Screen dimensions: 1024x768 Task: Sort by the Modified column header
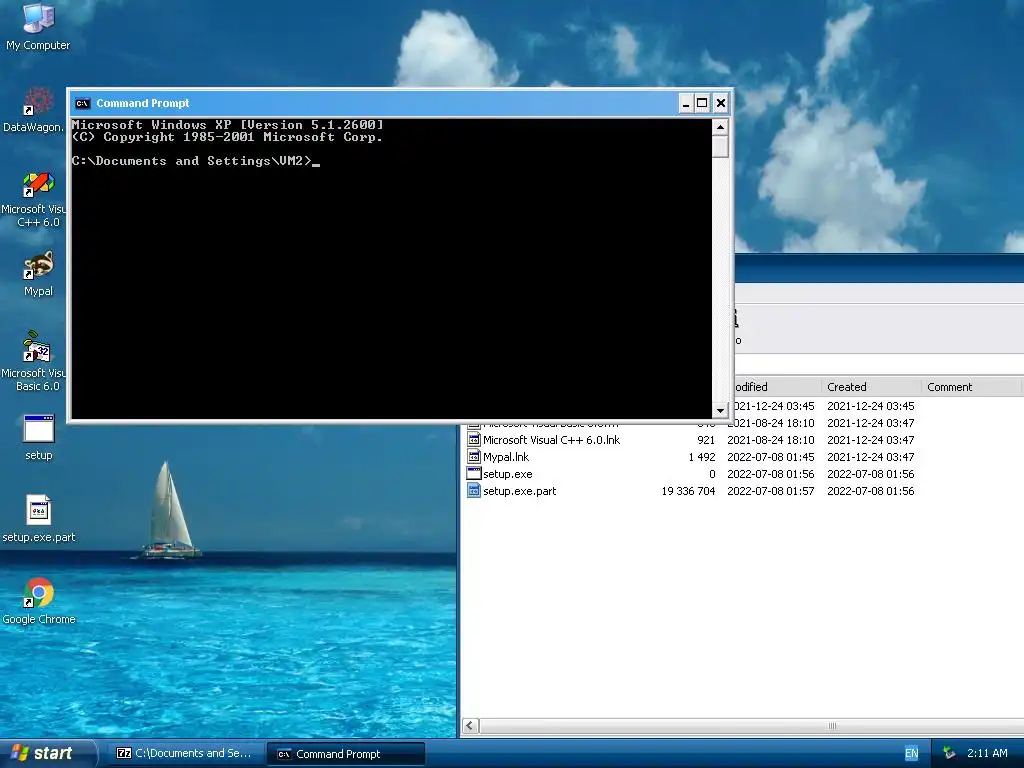pyautogui.click(x=777, y=387)
